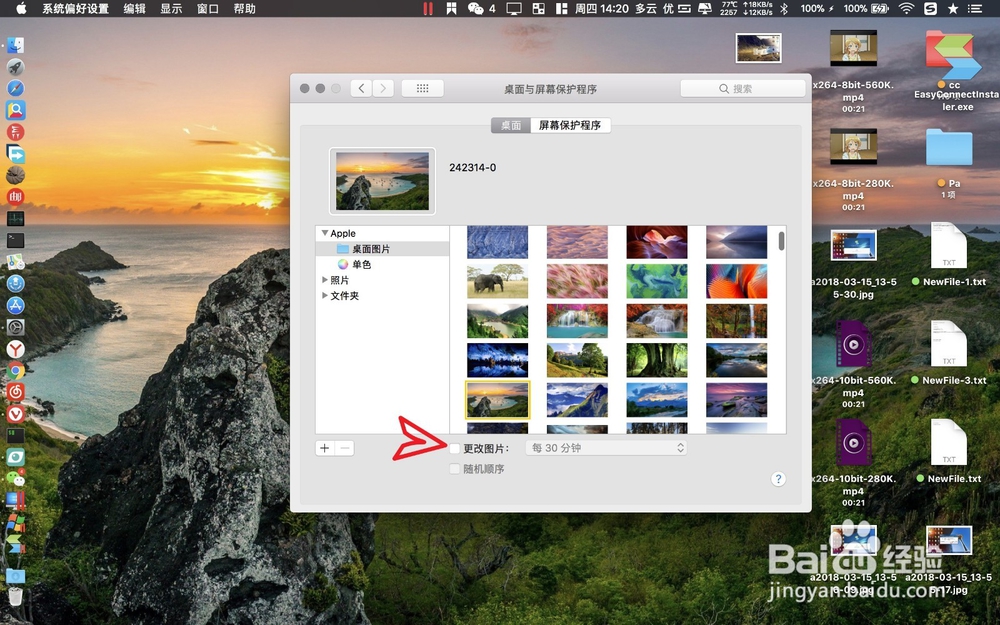Open Maps from the Dock

tap(15, 260)
